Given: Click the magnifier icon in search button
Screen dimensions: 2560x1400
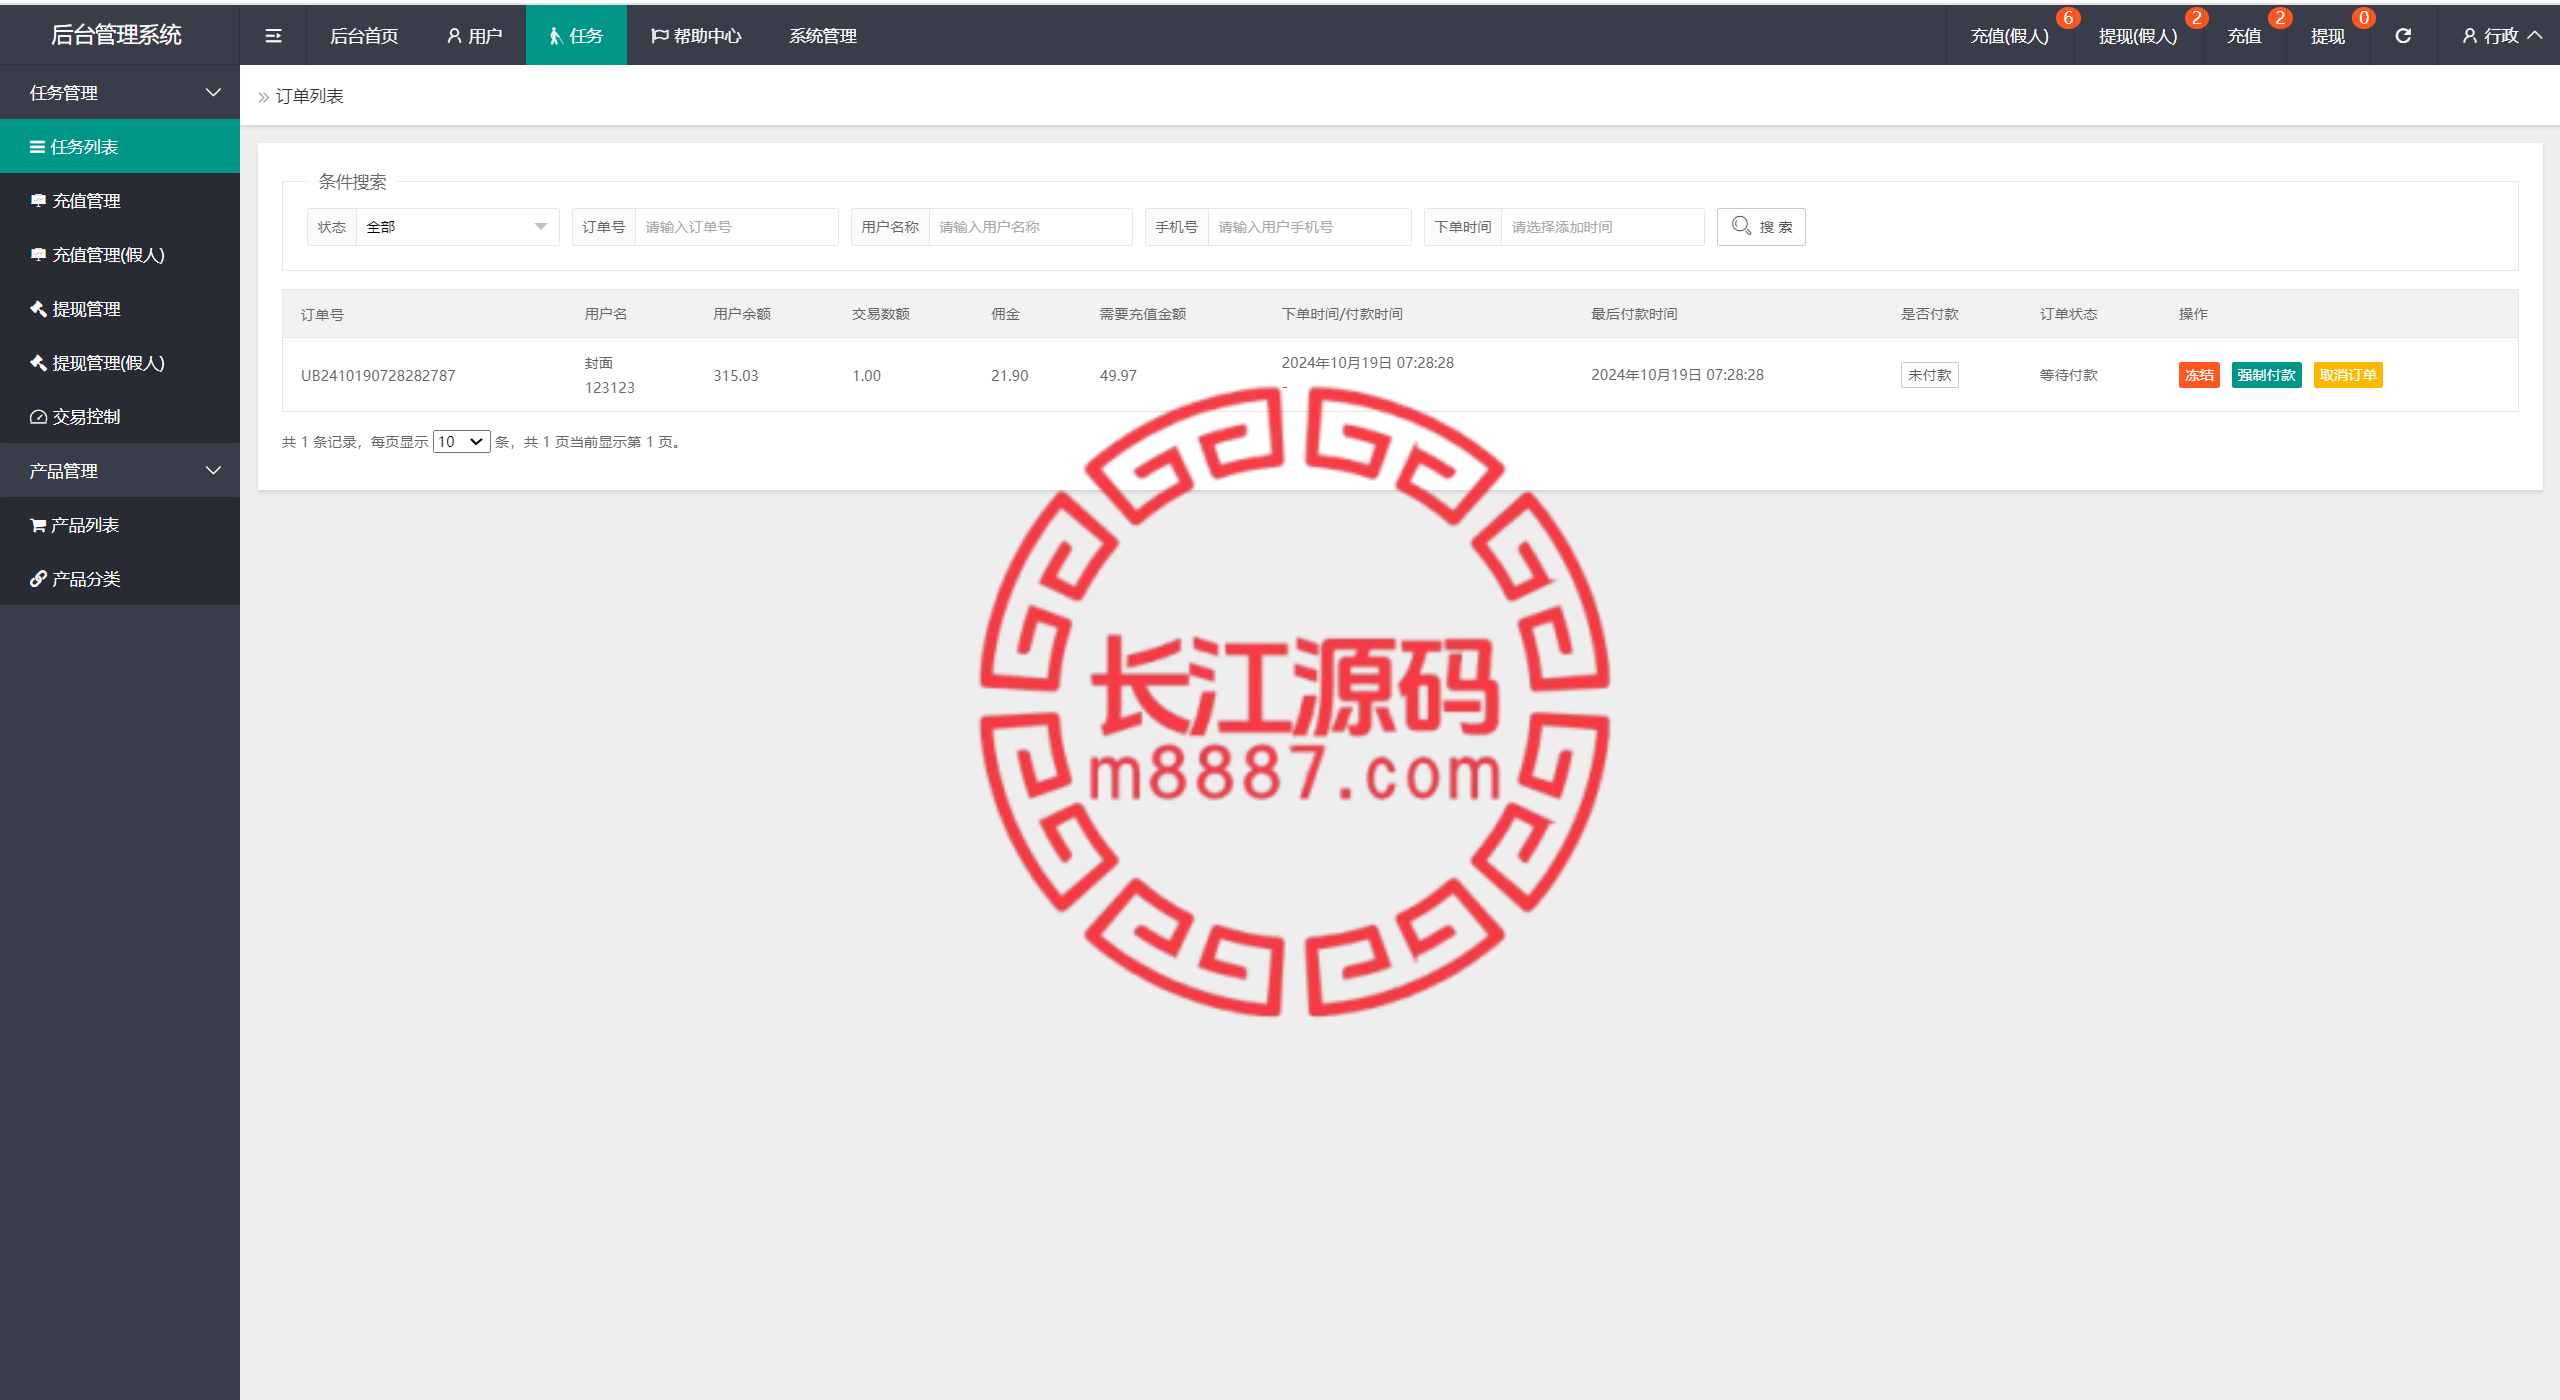Looking at the screenshot, I should point(1741,226).
